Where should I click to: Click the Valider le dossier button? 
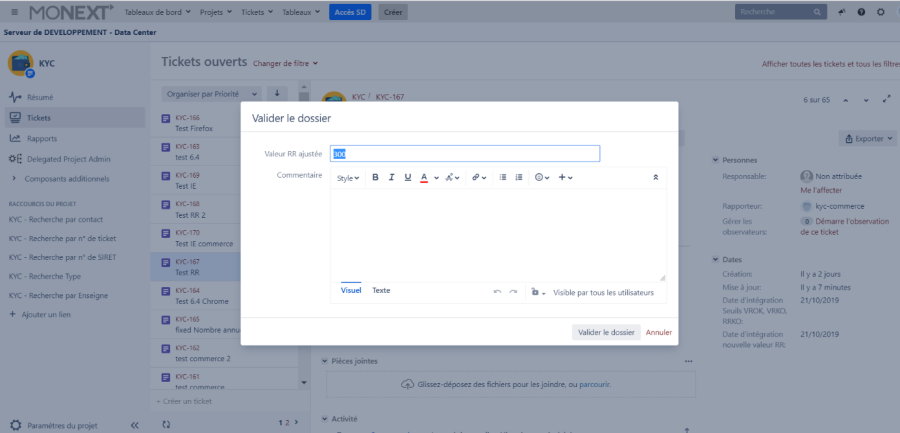click(x=606, y=332)
